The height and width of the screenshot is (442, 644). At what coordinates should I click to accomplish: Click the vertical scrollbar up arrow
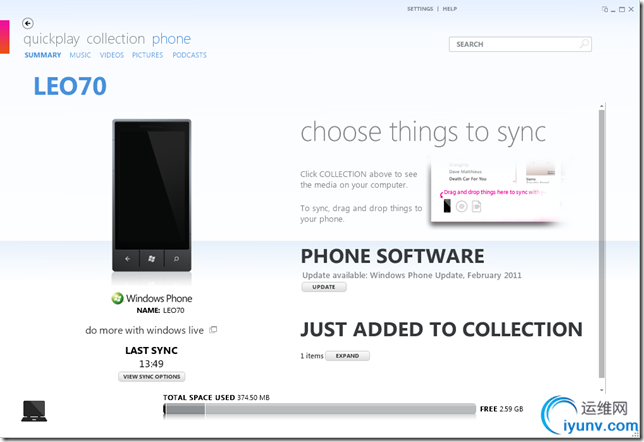click(602, 106)
